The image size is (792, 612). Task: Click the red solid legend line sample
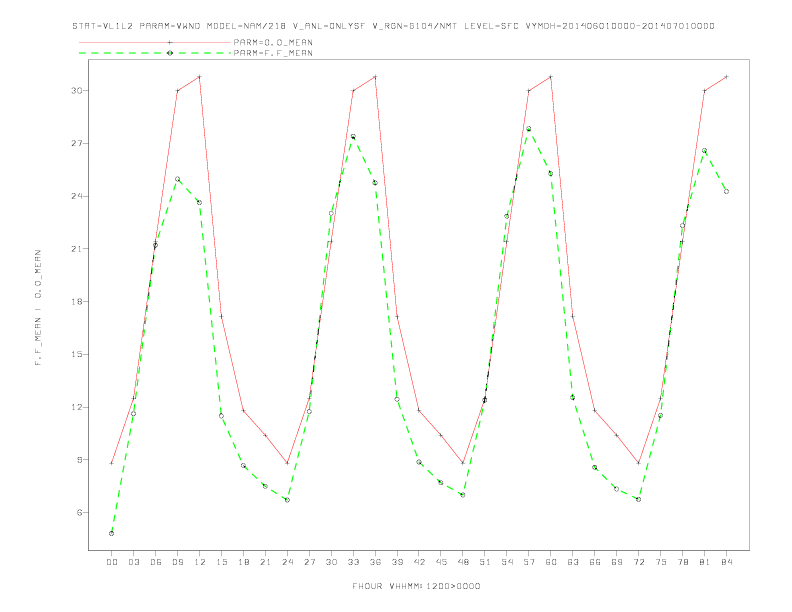coord(155,42)
